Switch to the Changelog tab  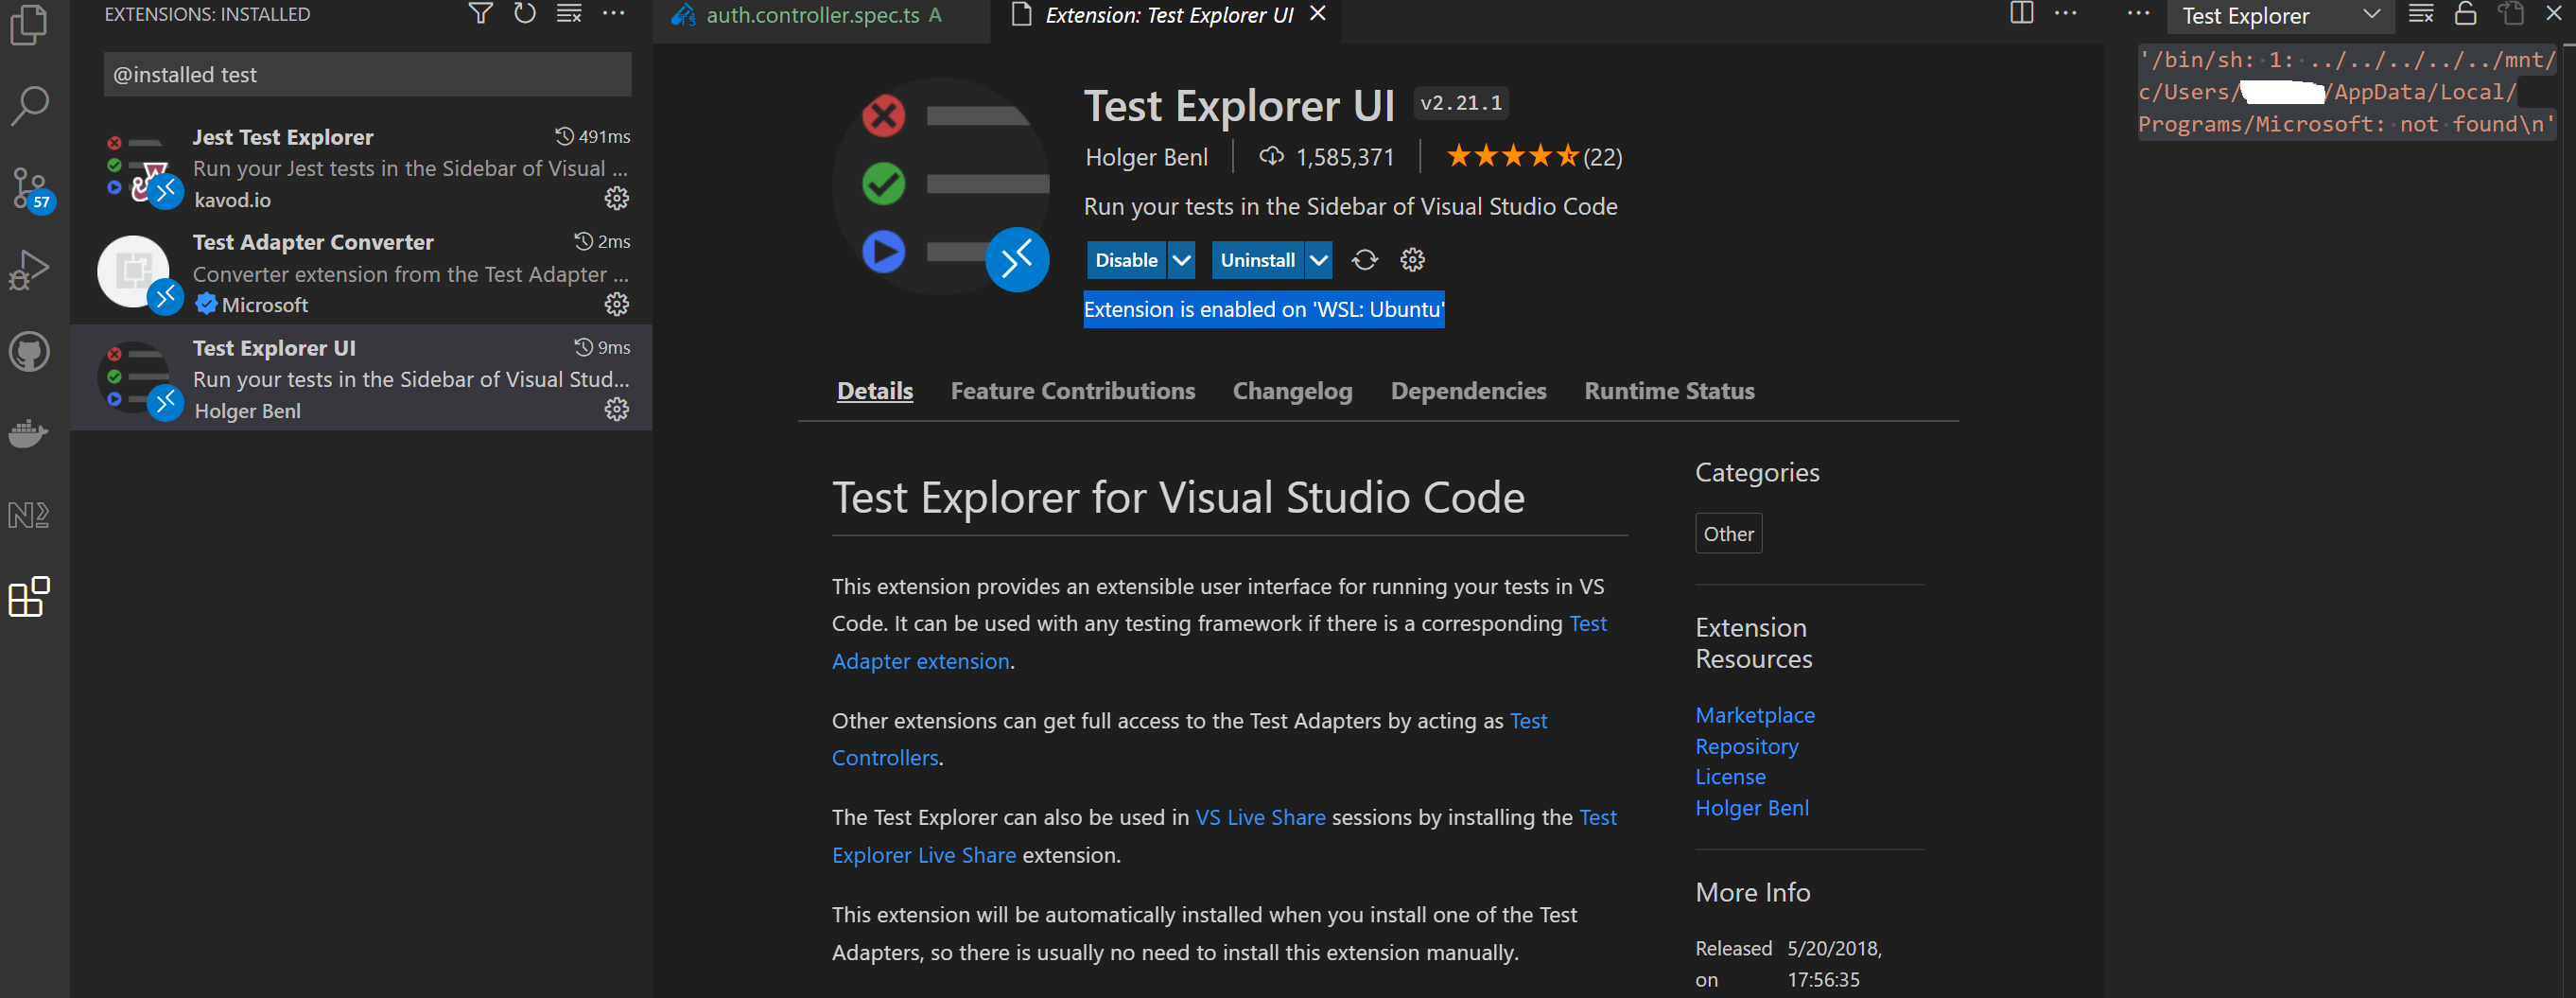pos(1292,391)
